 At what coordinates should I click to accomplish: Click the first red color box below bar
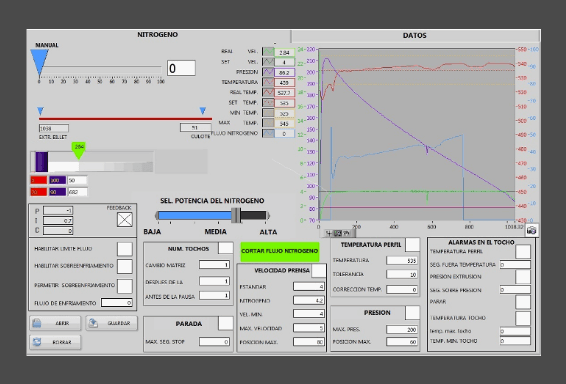[x=39, y=180]
